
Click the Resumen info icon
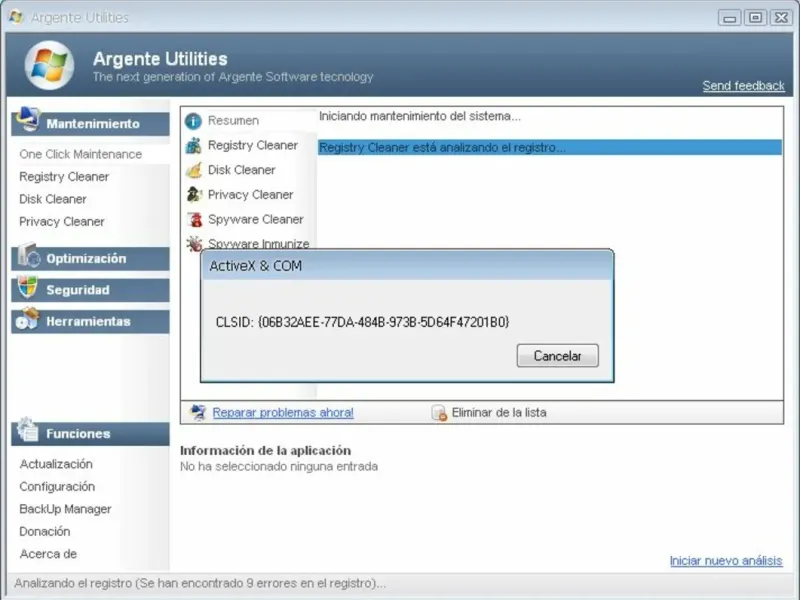click(193, 121)
